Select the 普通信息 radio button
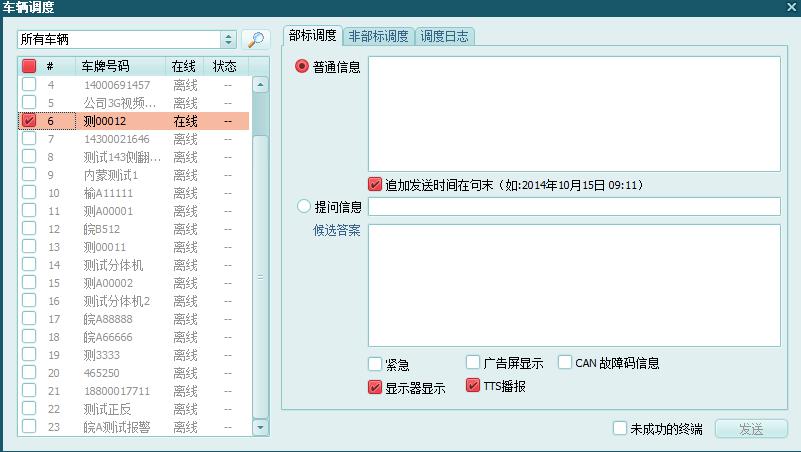This screenshot has height=452, width=801. coord(303,67)
